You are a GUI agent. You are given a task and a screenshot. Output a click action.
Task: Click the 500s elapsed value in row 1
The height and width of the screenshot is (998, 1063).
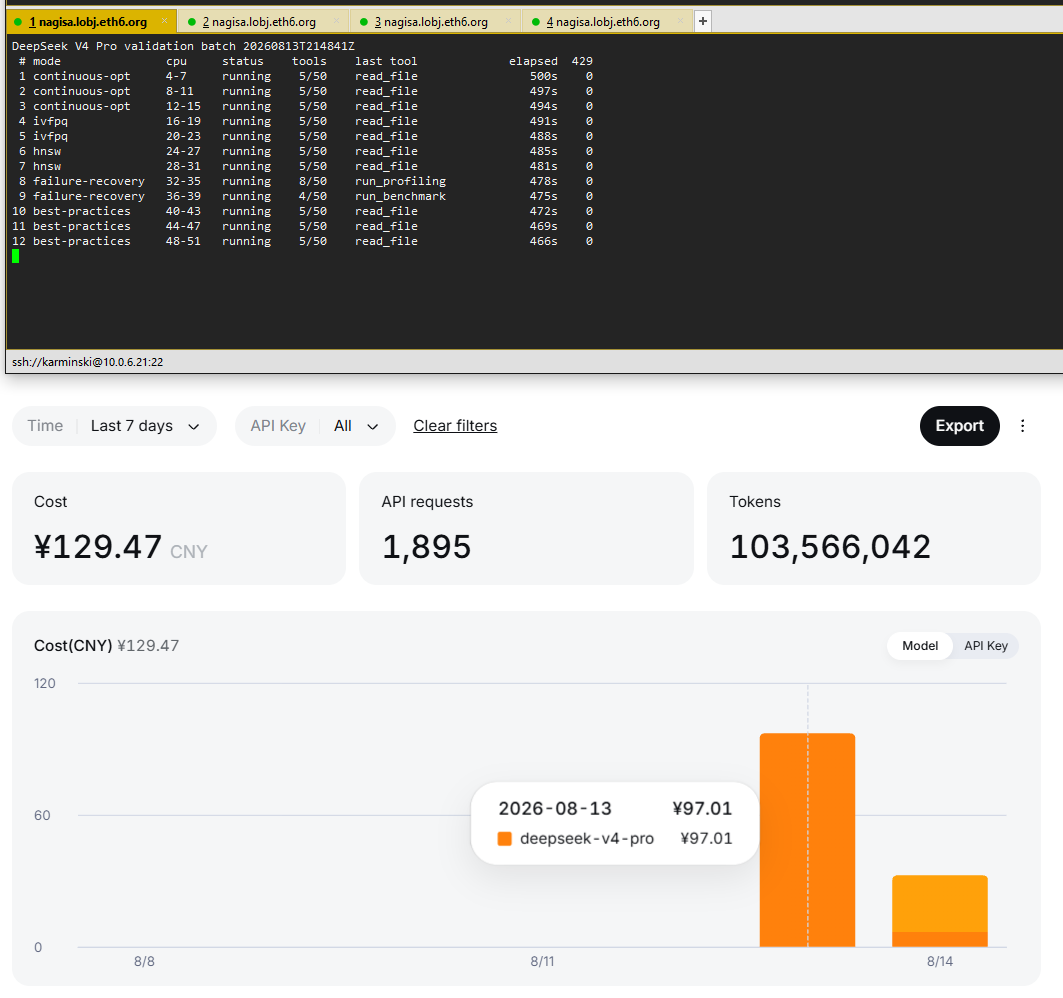tap(544, 76)
